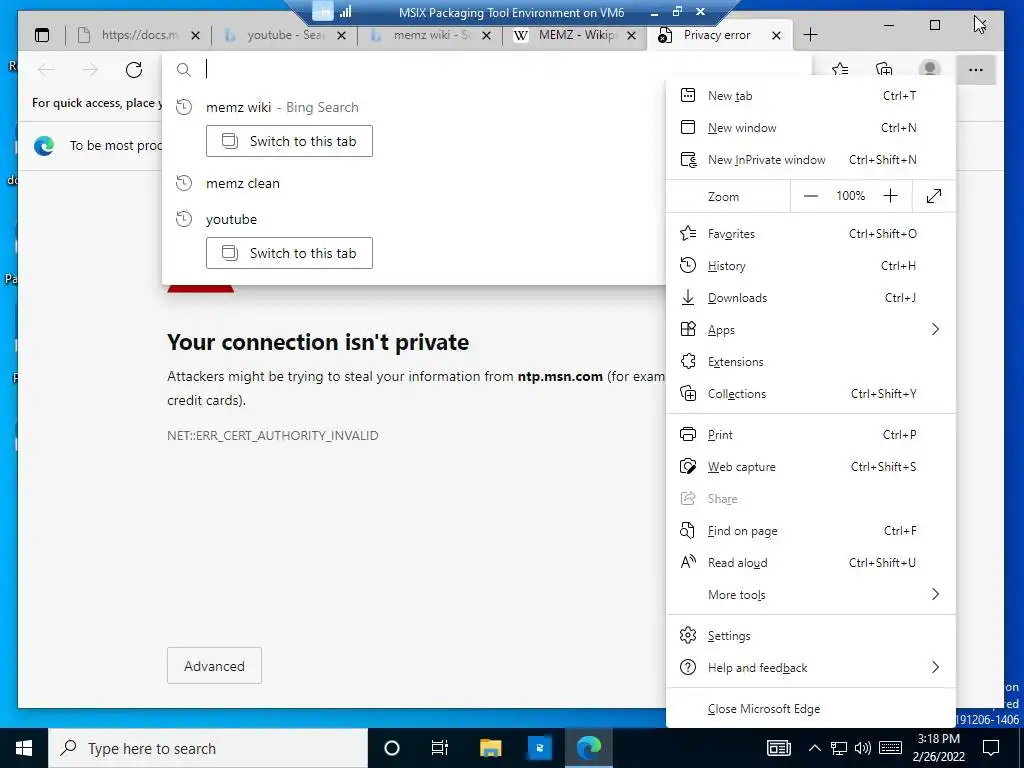Open the profile avatar icon

pyautogui.click(x=929, y=69)
